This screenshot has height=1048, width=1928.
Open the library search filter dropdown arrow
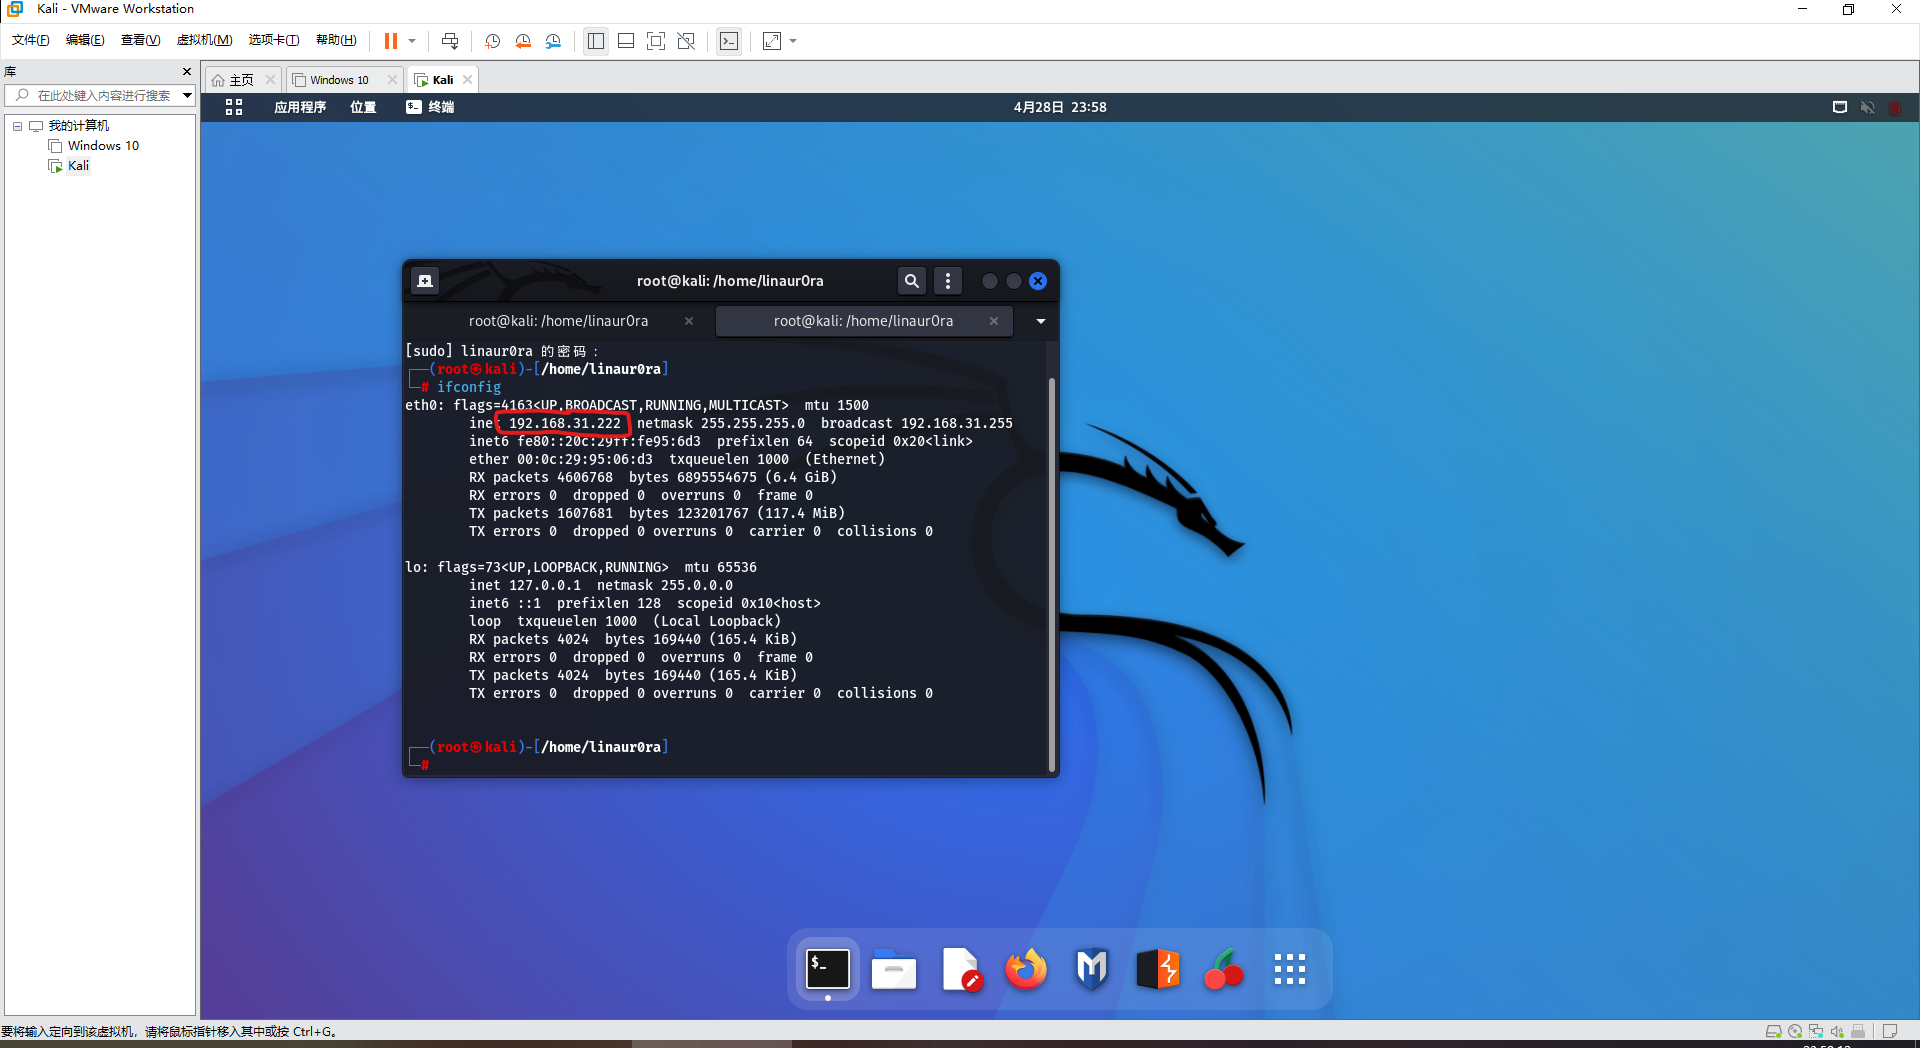(x=187, y=95)
